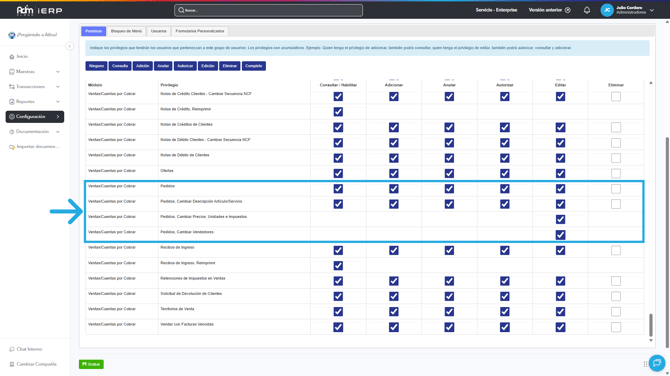Expand the Transacciones menu chevron
The height and width of the screenshot is (376, 670).
(58, 87)
